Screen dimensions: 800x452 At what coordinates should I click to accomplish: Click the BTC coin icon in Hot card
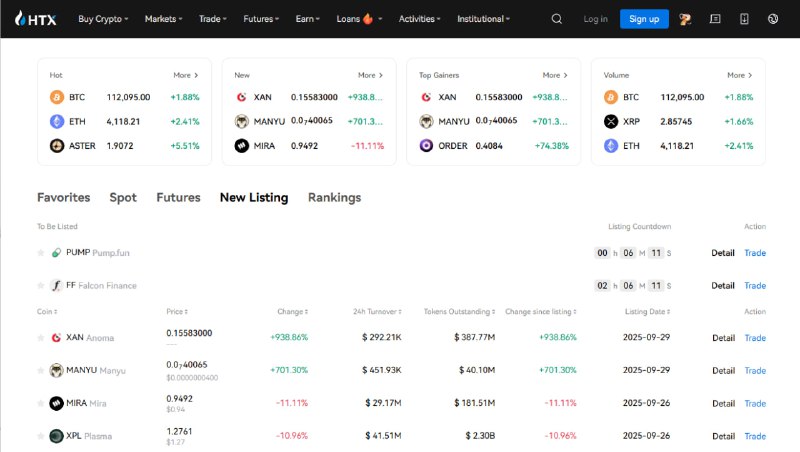57,97
